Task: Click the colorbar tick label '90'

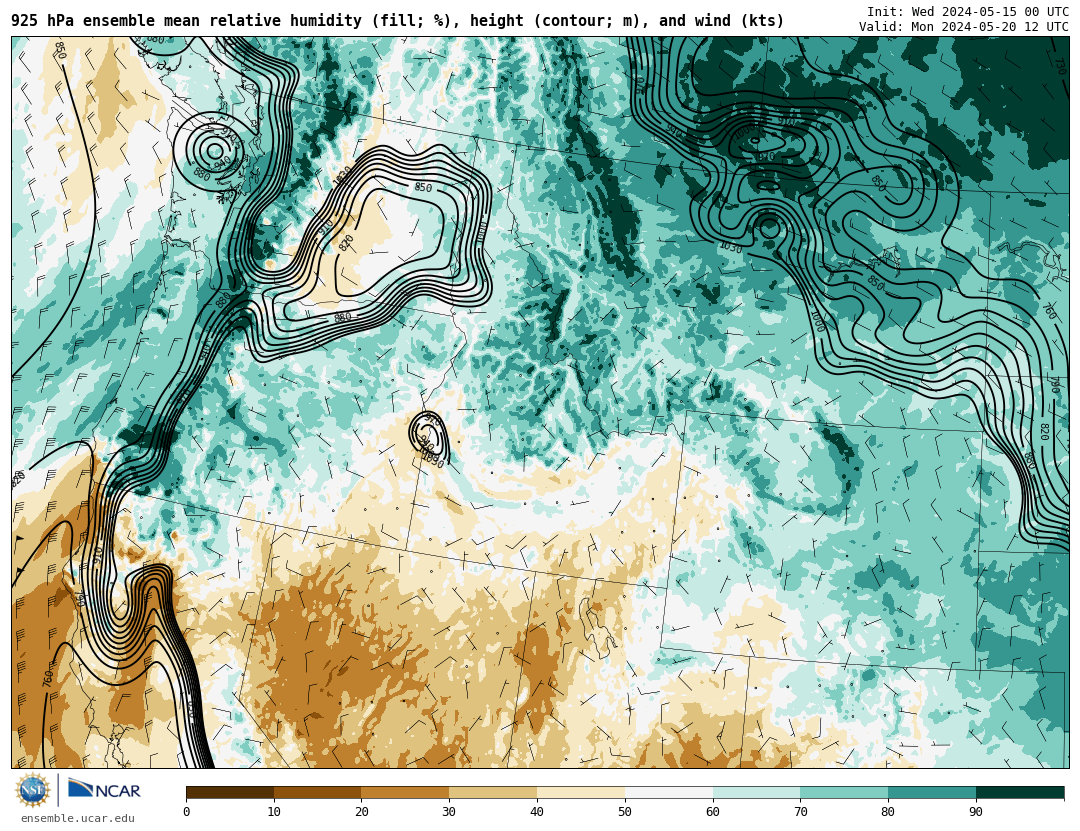Action: (x=976, y=812)
